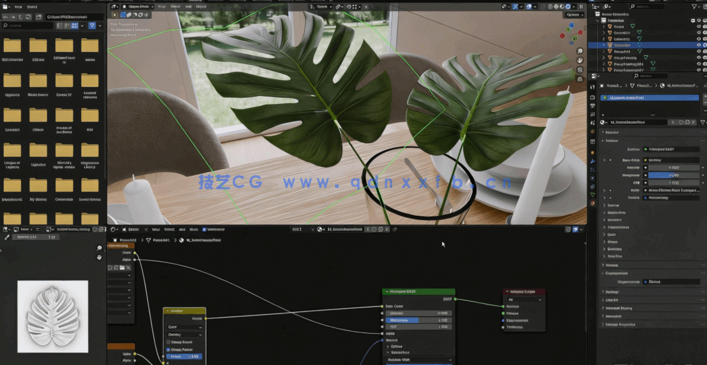Refresh the file browser list
This screenshot has height=365, width=707.
(28, 17)
